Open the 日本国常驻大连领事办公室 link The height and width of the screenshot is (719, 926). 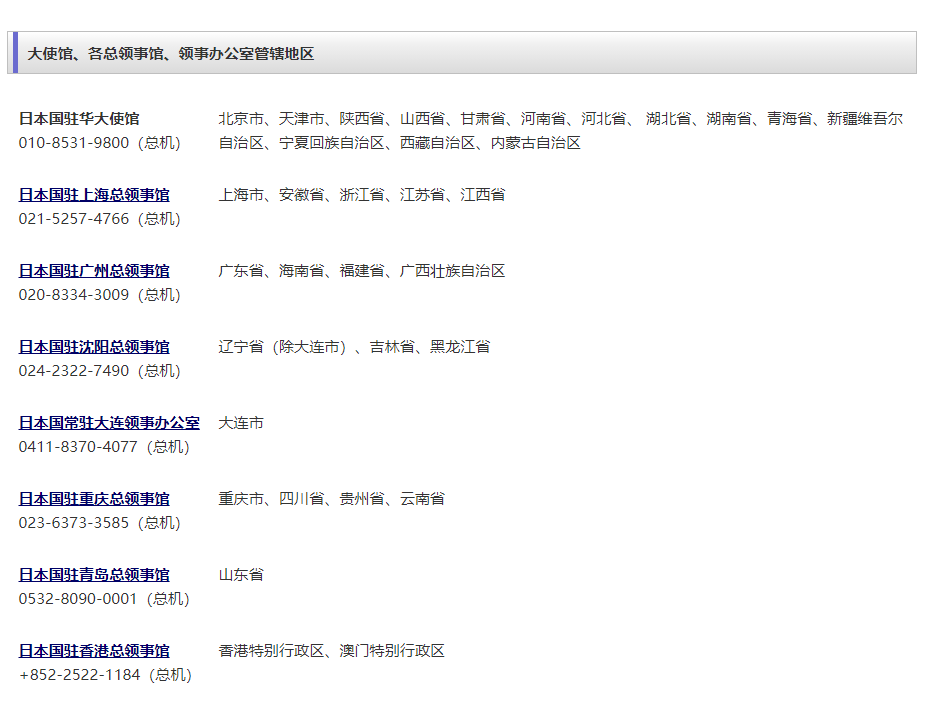click(x=109, y=423)
